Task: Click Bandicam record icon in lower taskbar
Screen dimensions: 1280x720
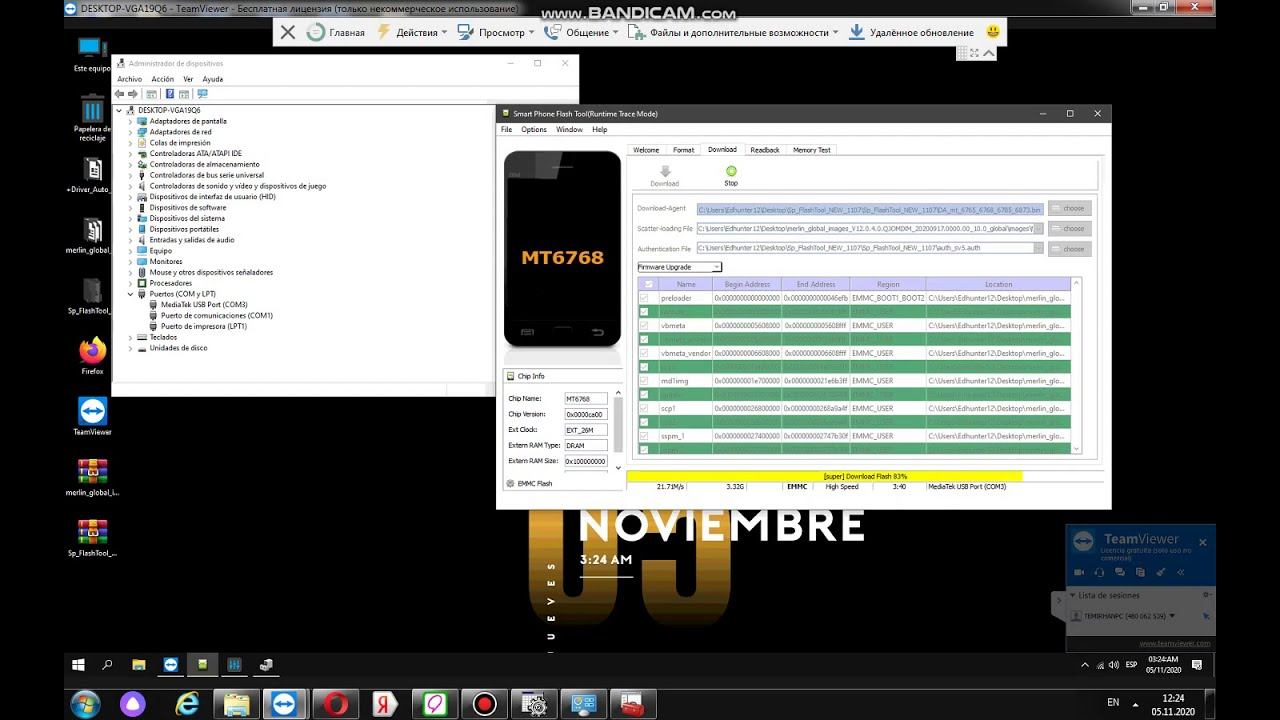Action: pyautogui.click(x=485, y=703)
